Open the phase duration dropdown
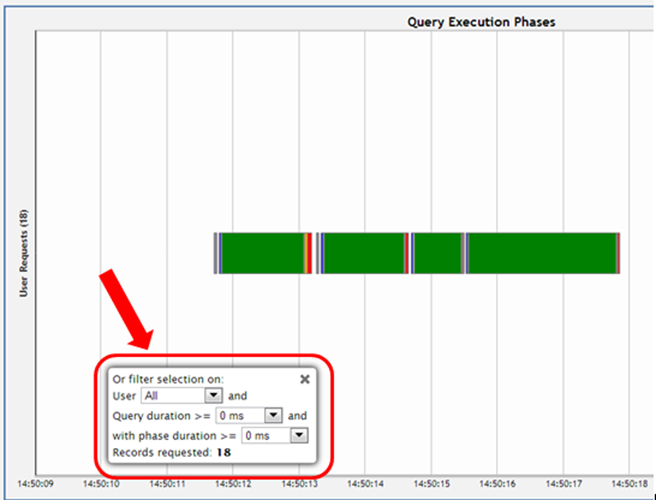656x500 pixels. point(299,435)
